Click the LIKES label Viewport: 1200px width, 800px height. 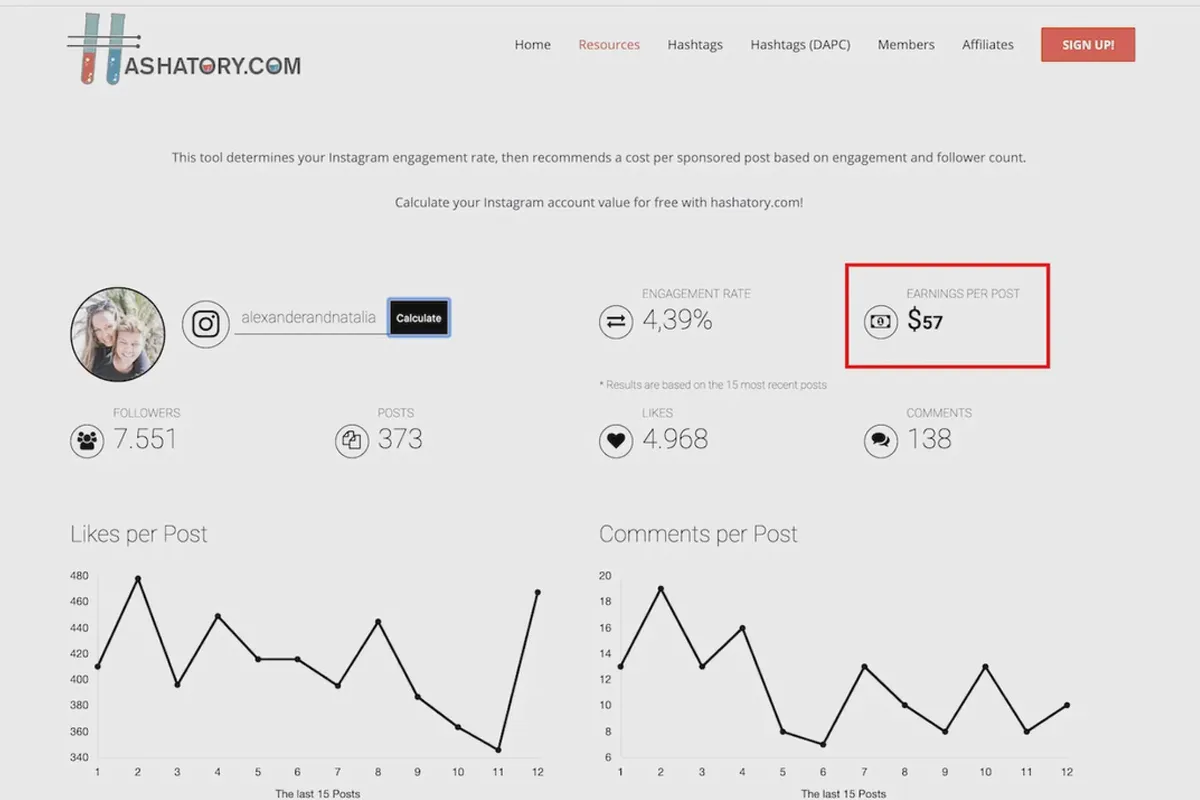pyautogui.click(x=657, y=413)
